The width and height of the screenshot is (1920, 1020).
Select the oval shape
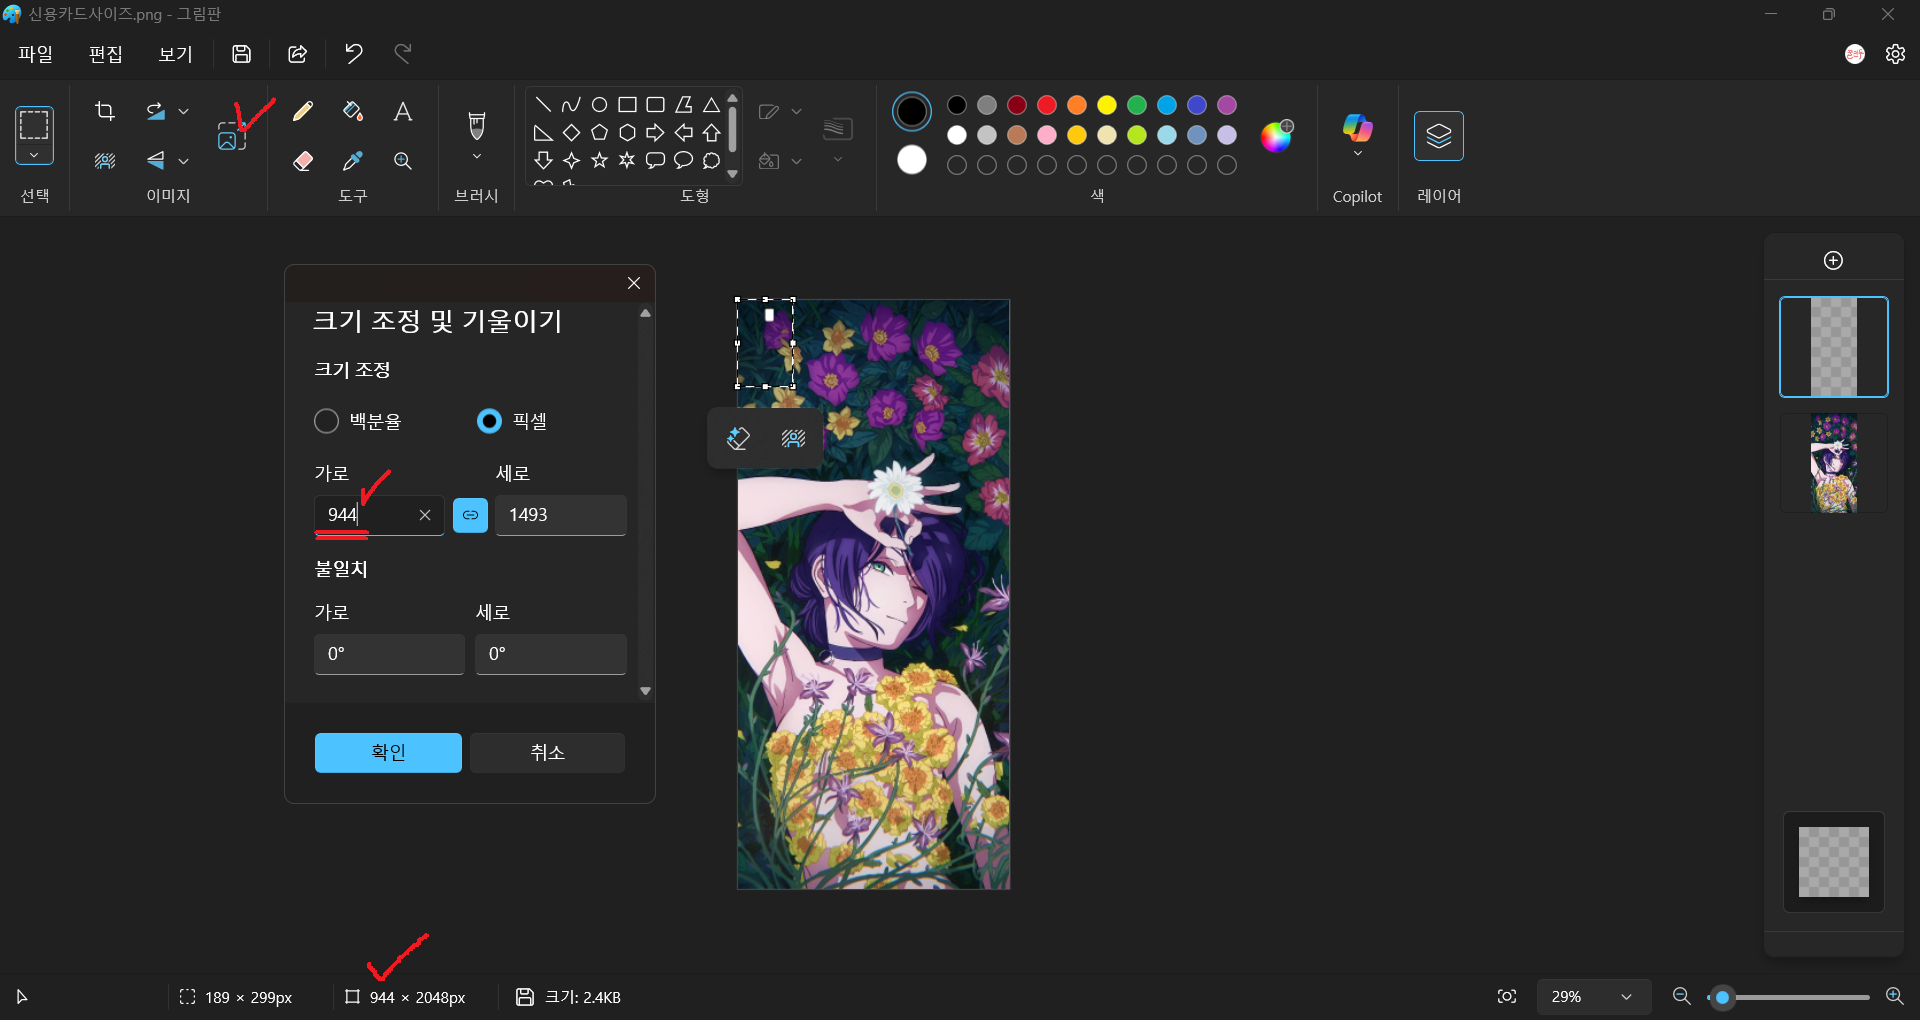tap(599, 104)
